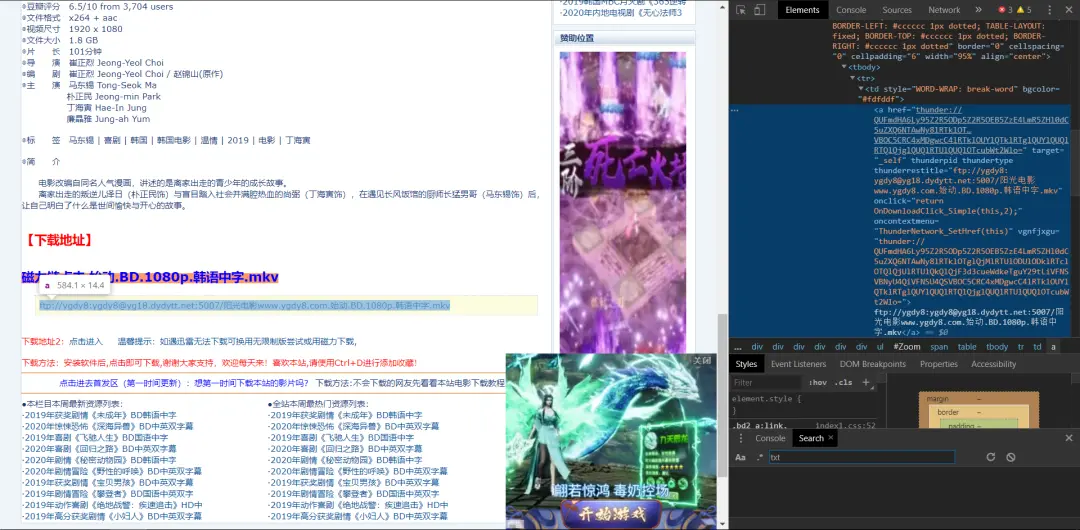Select the table breadcrumb item
Image resolution: width=1080 pixels, height=530 pixels.
[x=967, y=347]
